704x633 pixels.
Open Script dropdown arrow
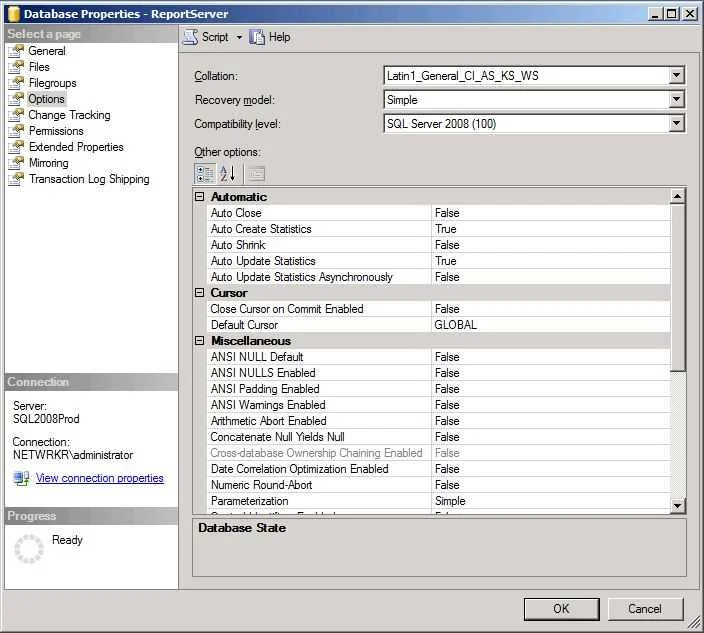239,37
